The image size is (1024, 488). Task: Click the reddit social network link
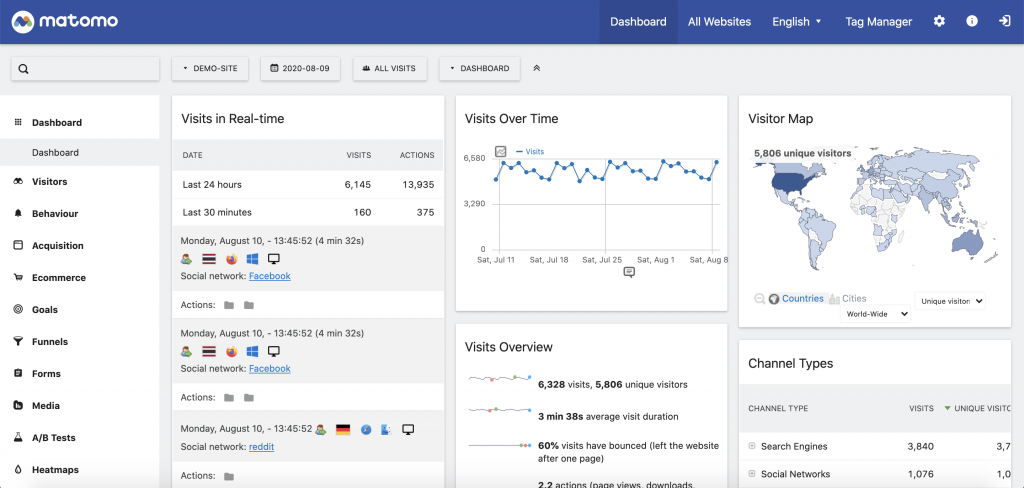(261, 447)
